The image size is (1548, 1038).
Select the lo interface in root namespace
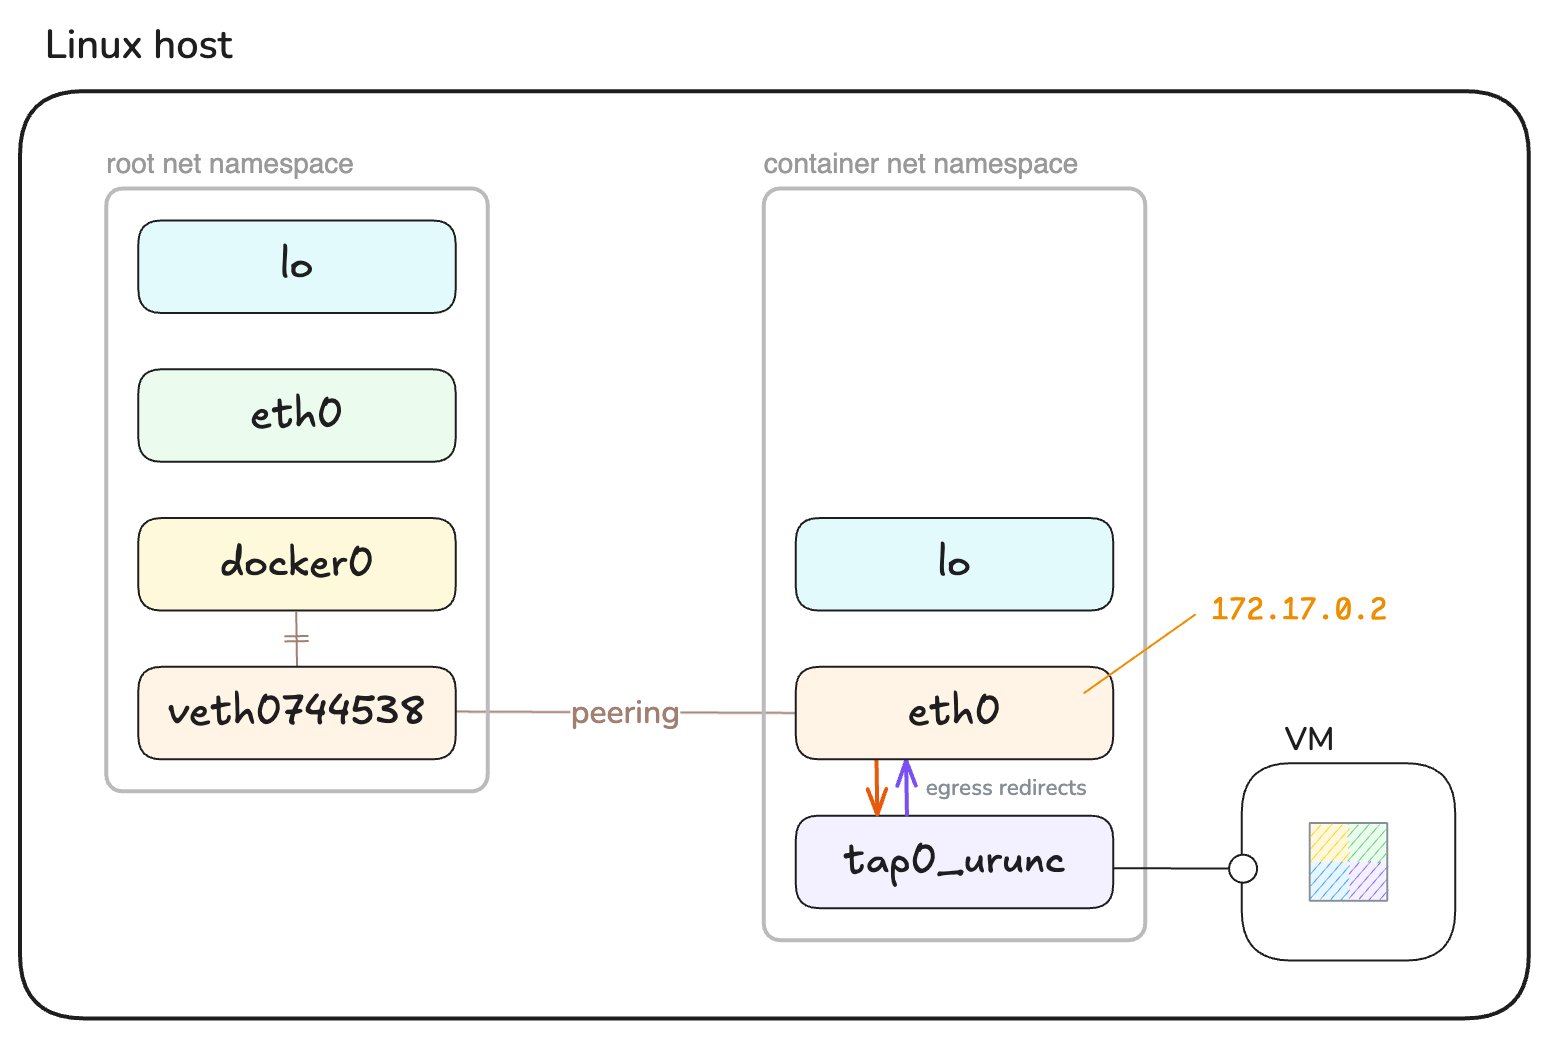coord(296,266)
